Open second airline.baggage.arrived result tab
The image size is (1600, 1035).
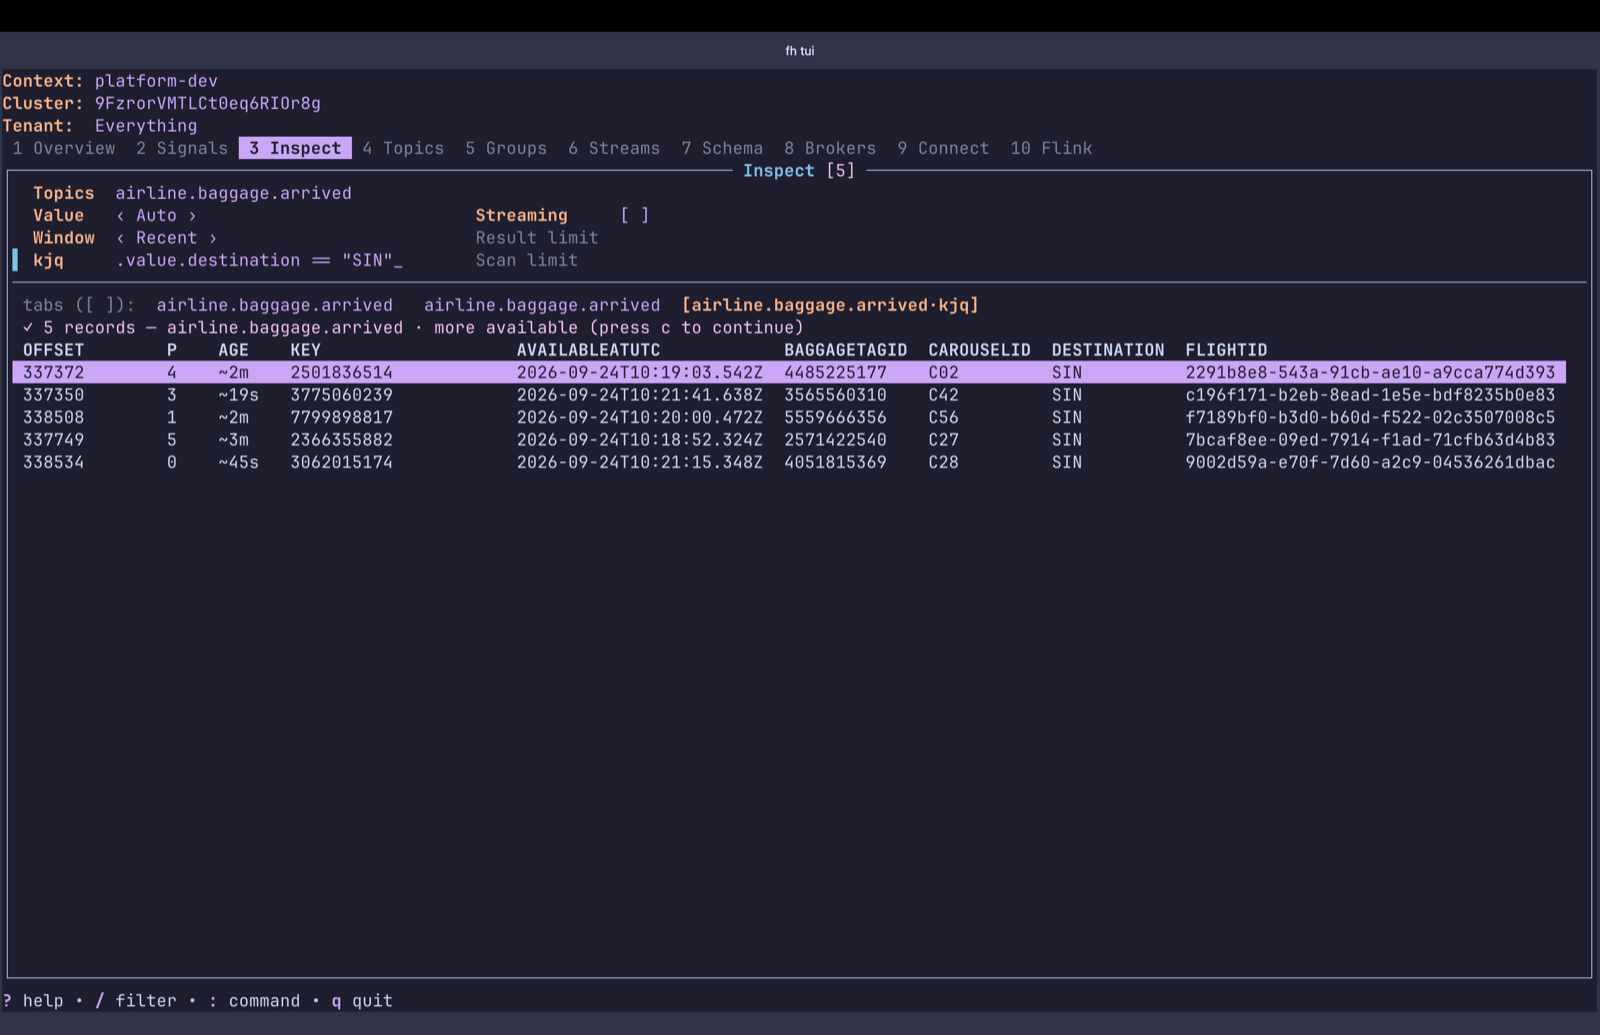pos(542,305)
